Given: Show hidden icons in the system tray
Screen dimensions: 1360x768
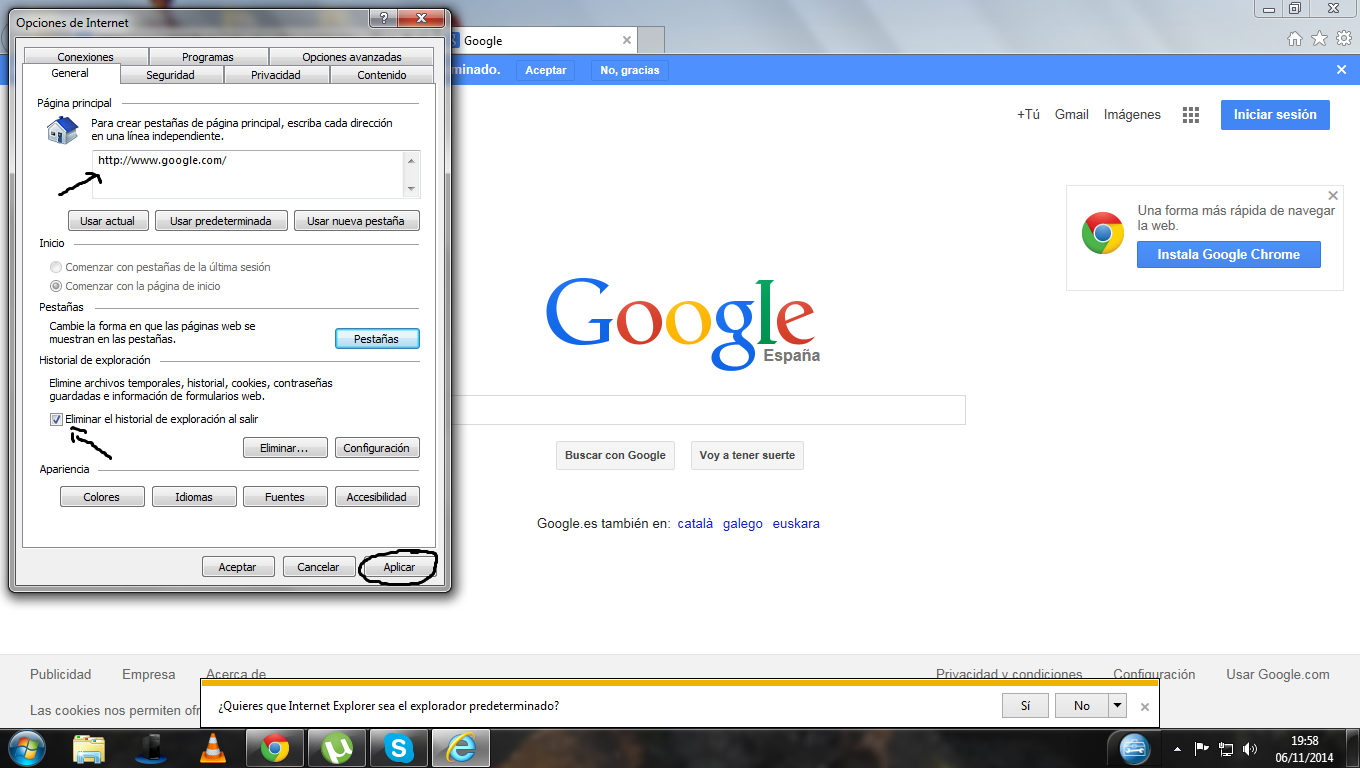Looking at the screenshot, I should 1177,748.
